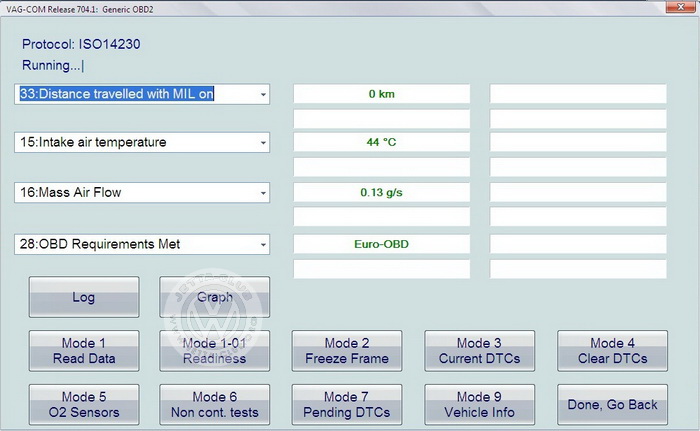Image resolution: width=700 pixels, height=431 pixels.
Task: Click the Protocol: ISO14230 label
Action: [x=81, y=44]
